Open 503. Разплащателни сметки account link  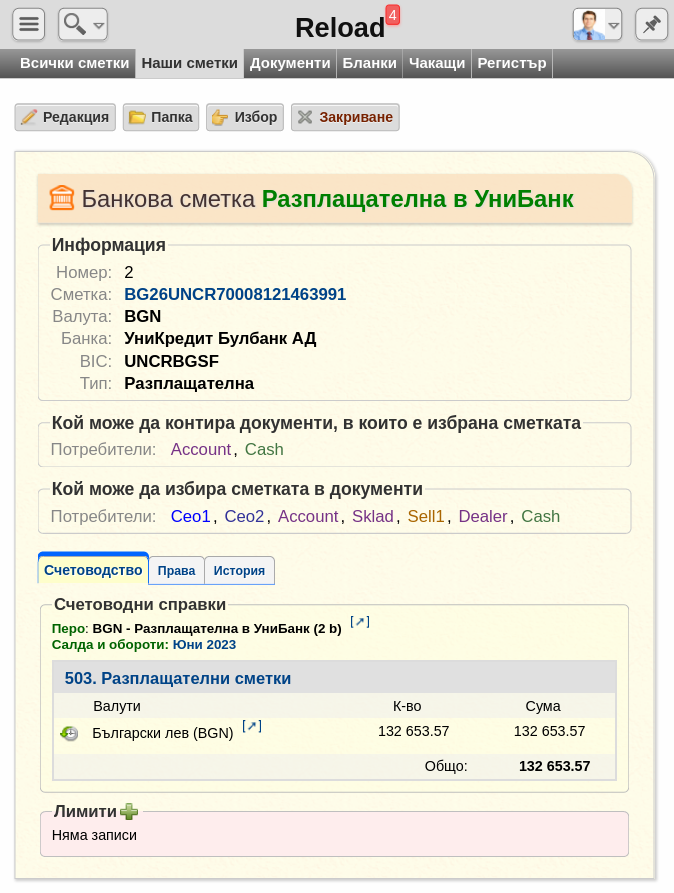tap(178, 678)
